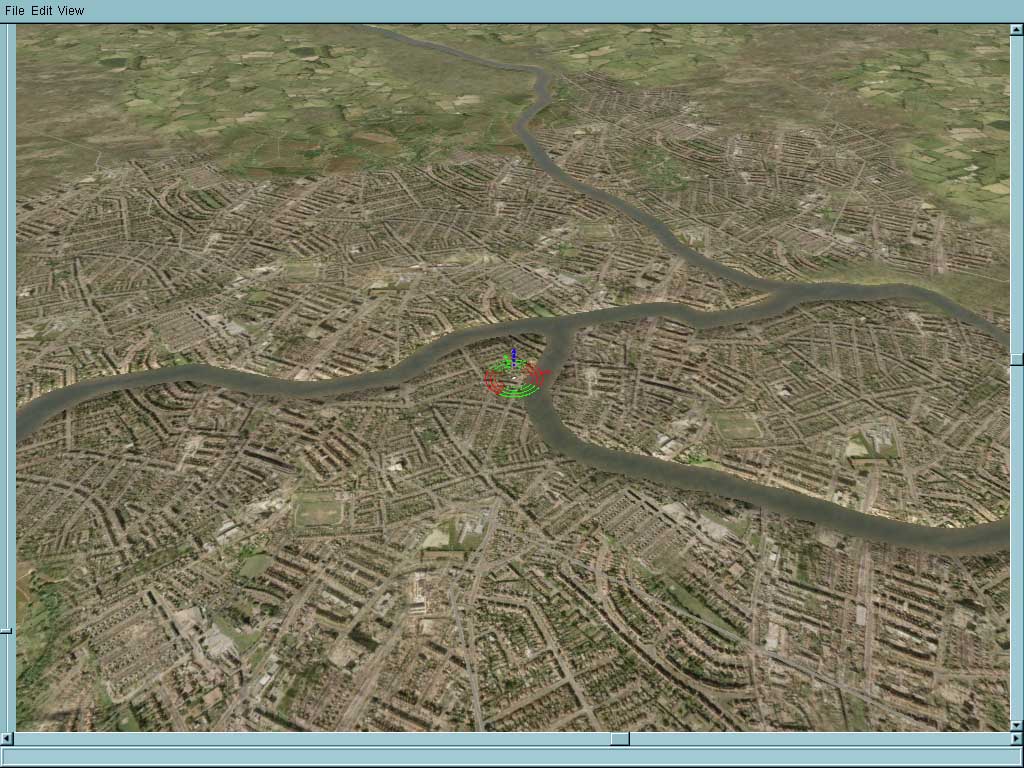Viewport: 1024px width, 768px height.
Task: Click the scroll-up arrow on the right scrollbar
Action: tap(1017, 30)
